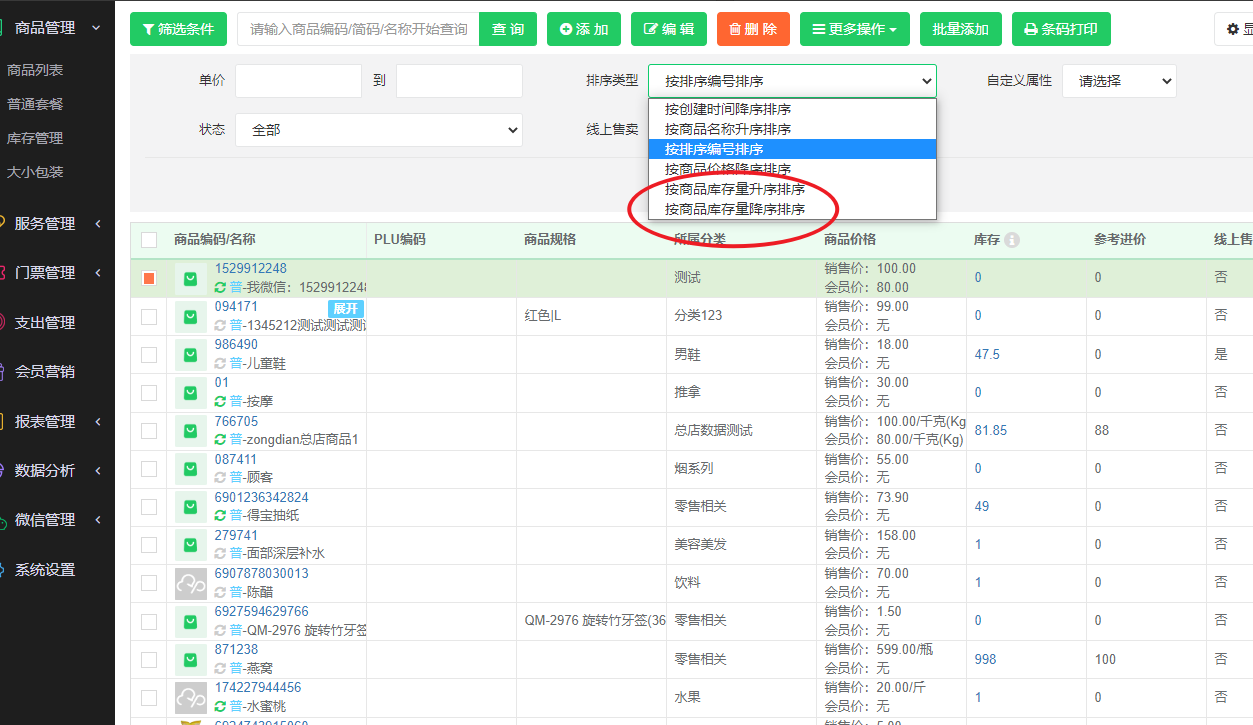Click the green thumbnail icon for 燕窝
The image size is (1253, 725).
pos(190,659)
